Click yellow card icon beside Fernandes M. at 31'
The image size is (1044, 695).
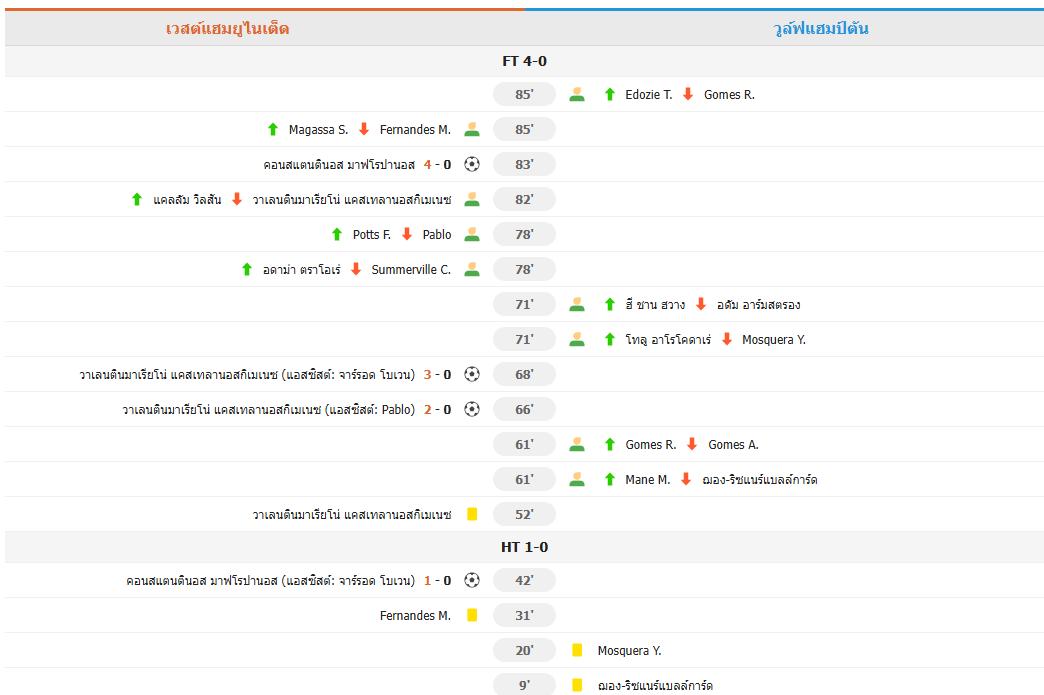click(472, 615)
